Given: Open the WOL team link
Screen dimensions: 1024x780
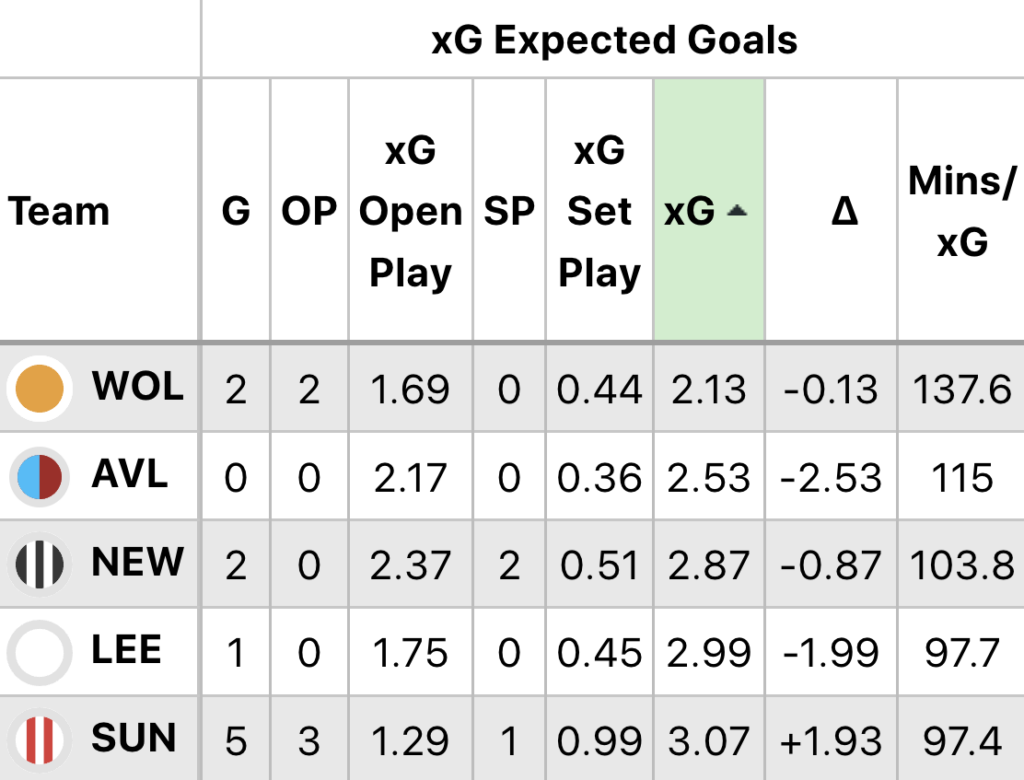Looking at the screenshot, I should pos(137,386).
